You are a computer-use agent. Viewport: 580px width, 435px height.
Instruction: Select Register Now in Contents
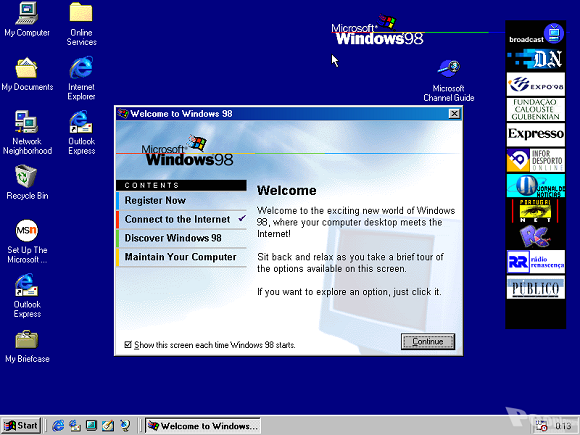click(181, 200)
